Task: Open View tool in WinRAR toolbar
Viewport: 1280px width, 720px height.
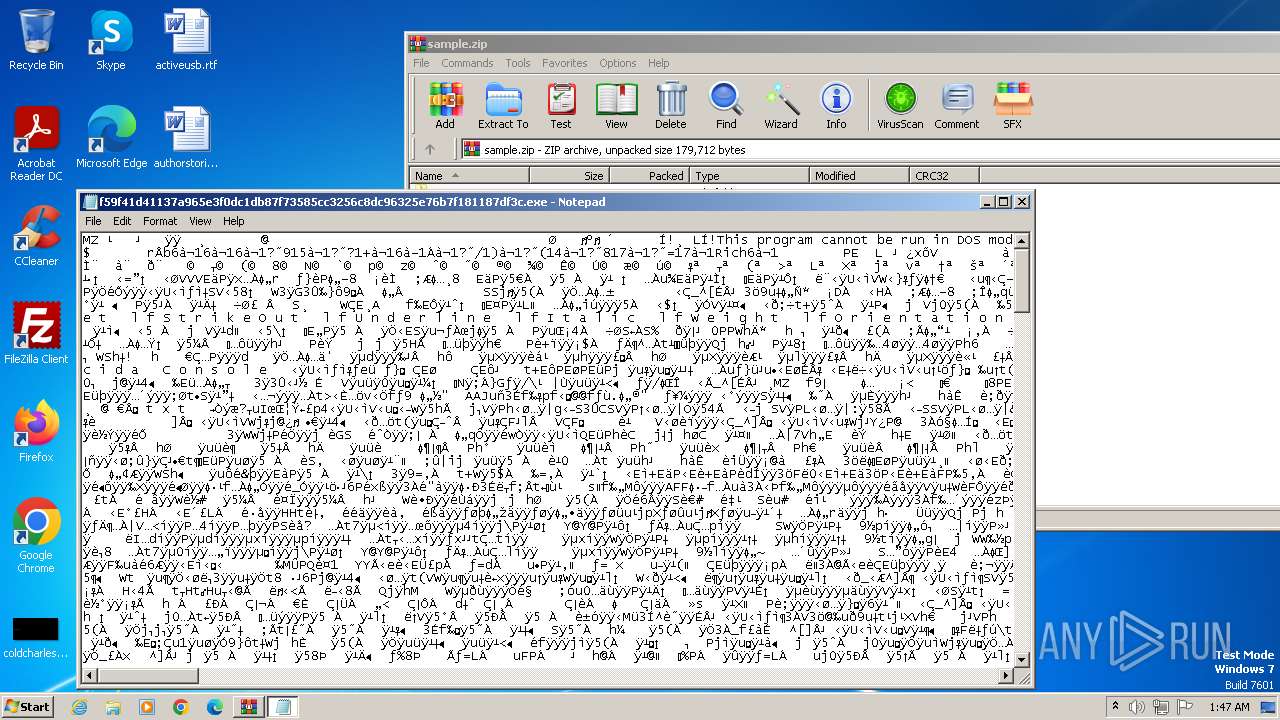Action: (616, 106)
